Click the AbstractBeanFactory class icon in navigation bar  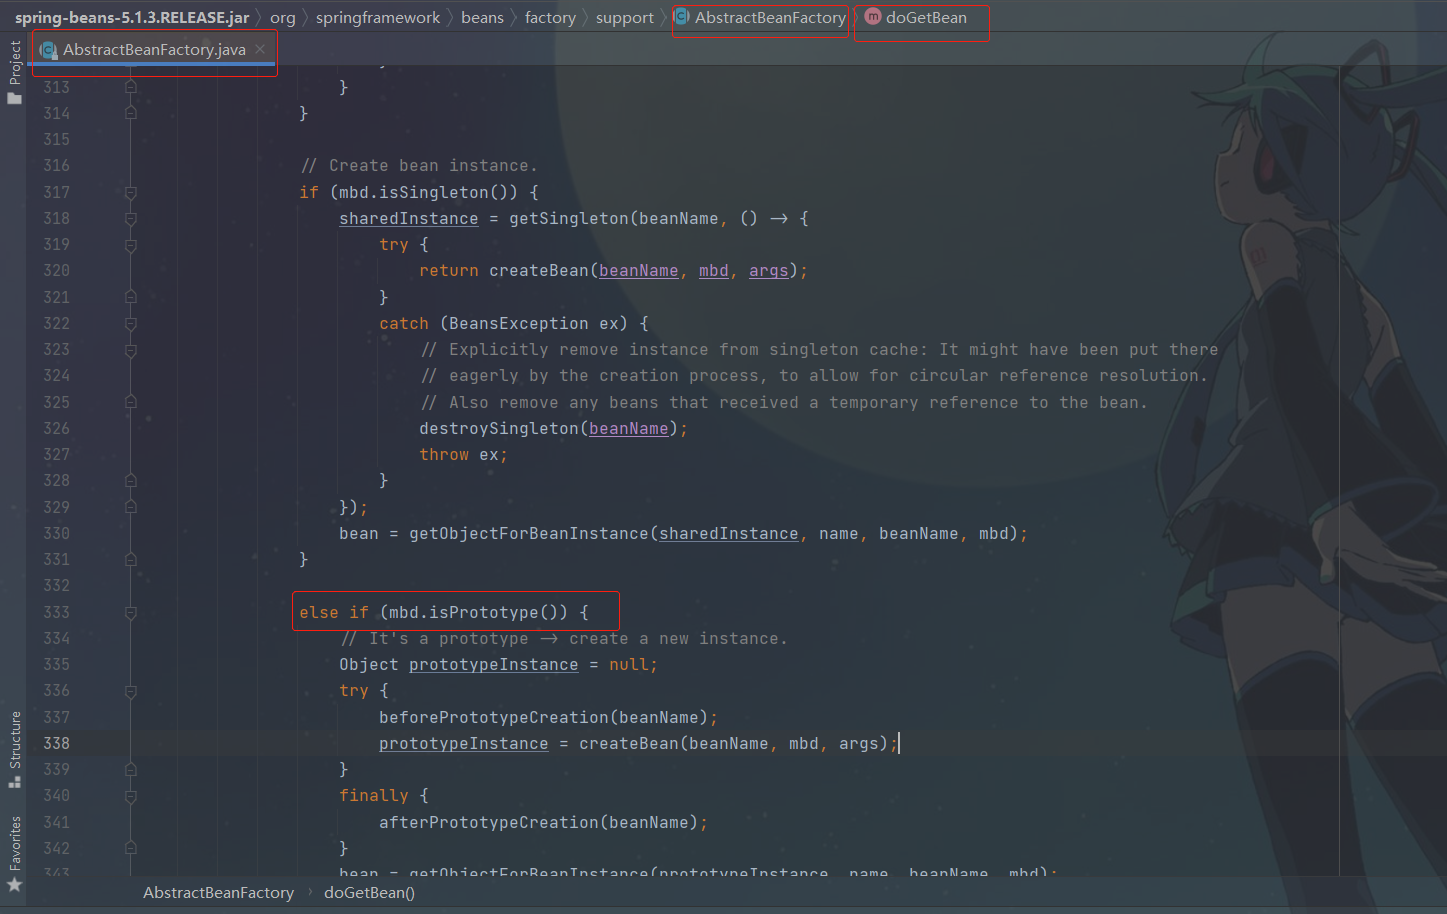682,17
